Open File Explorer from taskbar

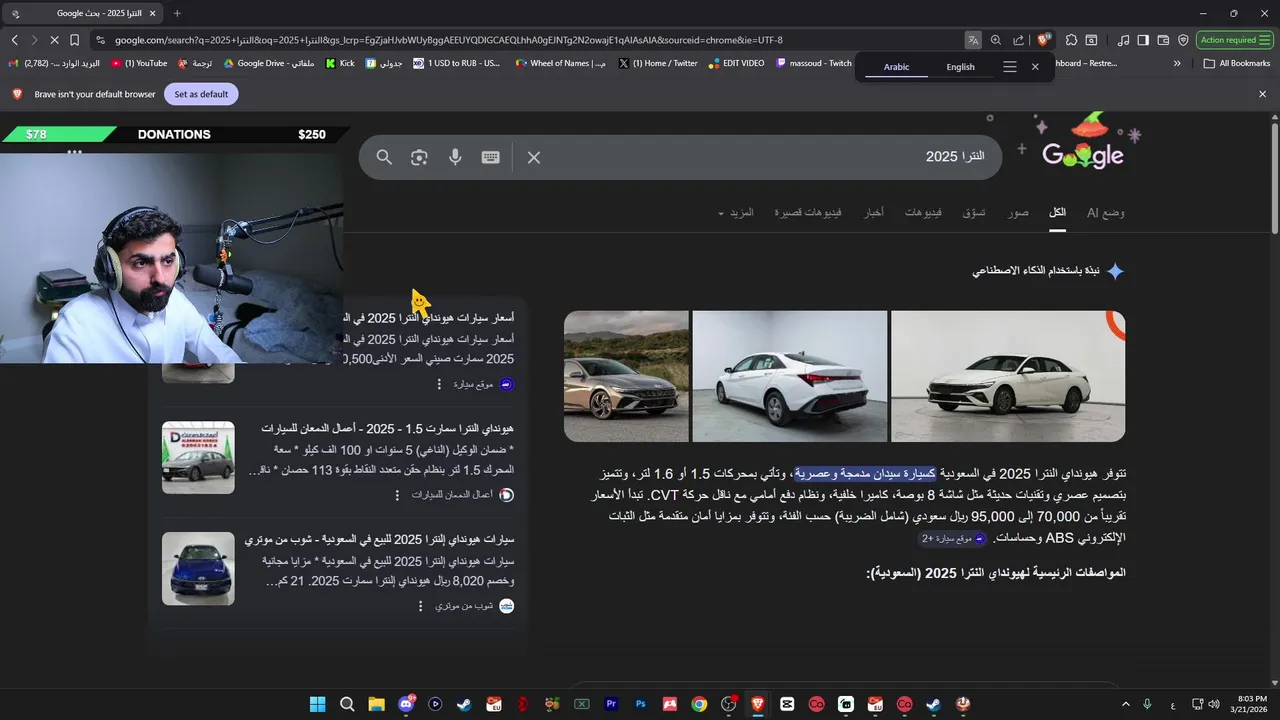tap(376, 704)
